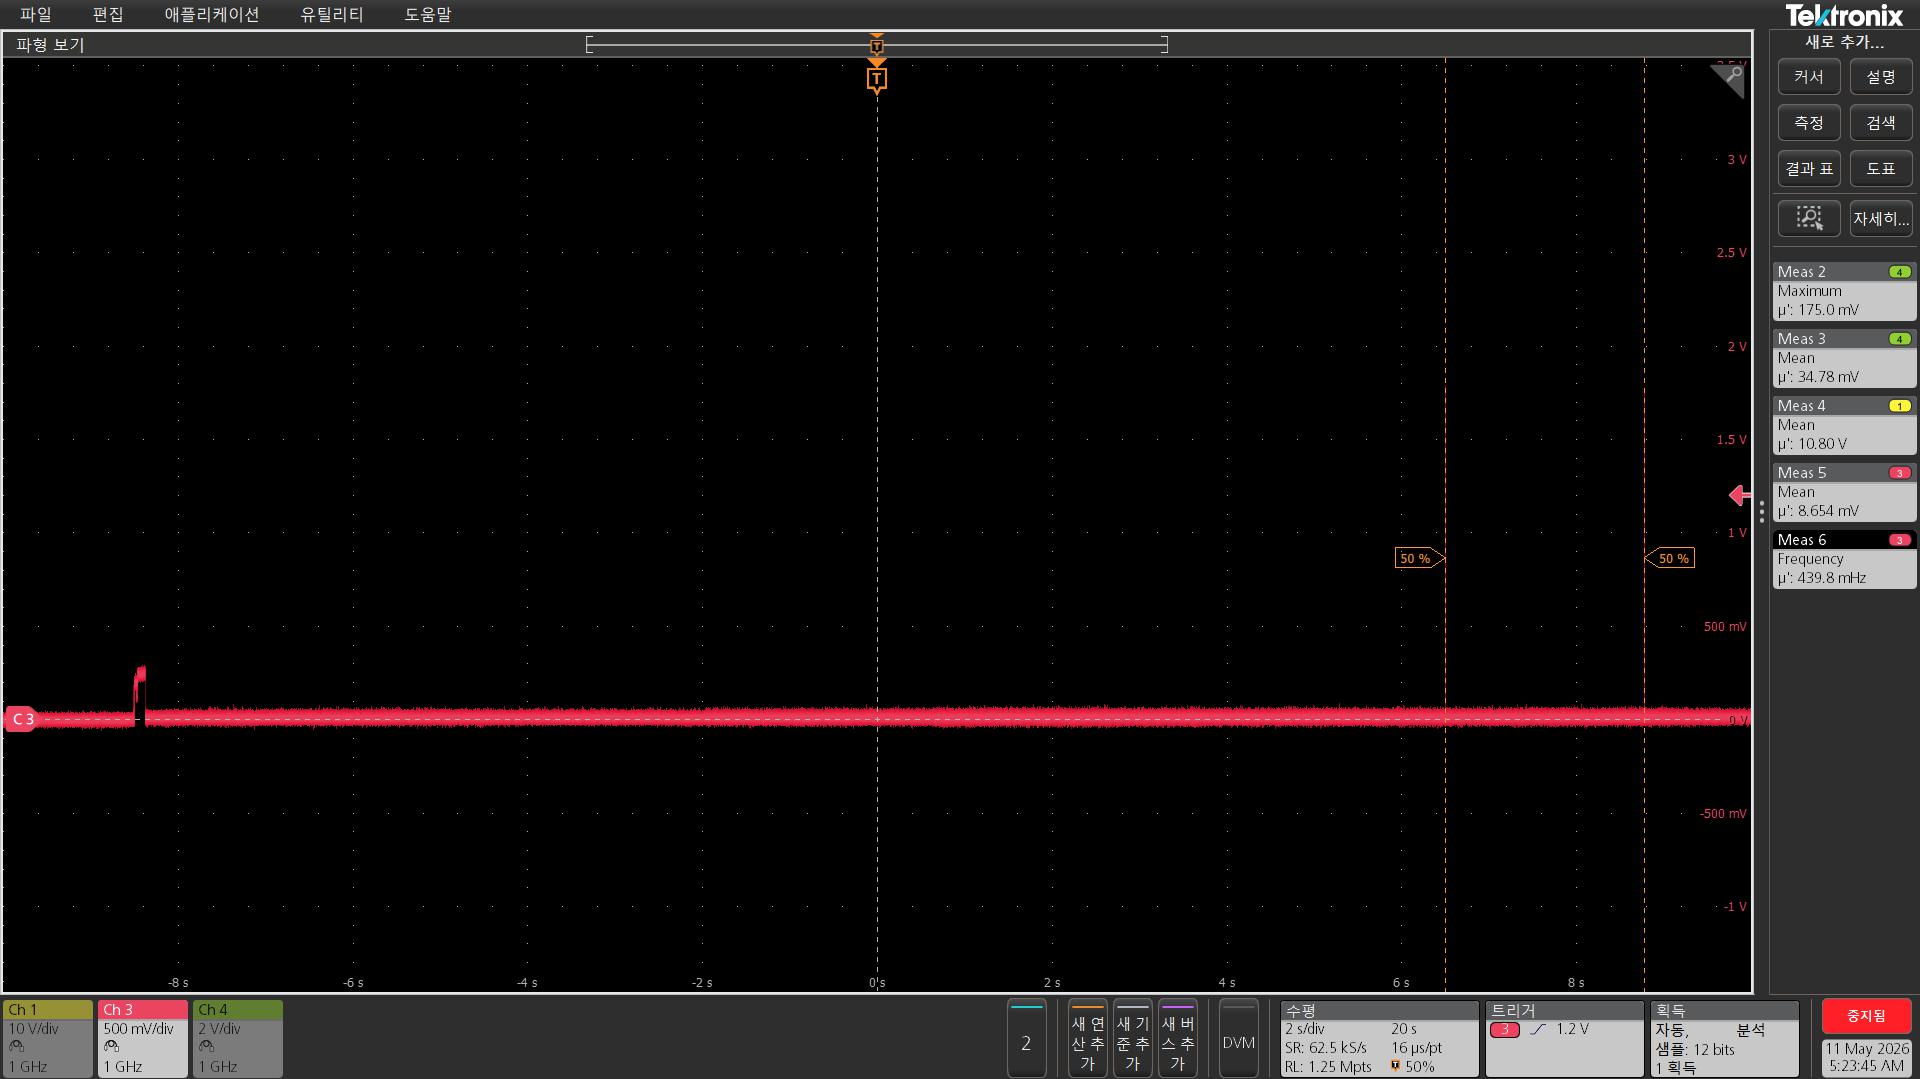This screenshot has width=1920, height=1079.
Task: Click the date and time display
Action: [x=1866, y=1057]
